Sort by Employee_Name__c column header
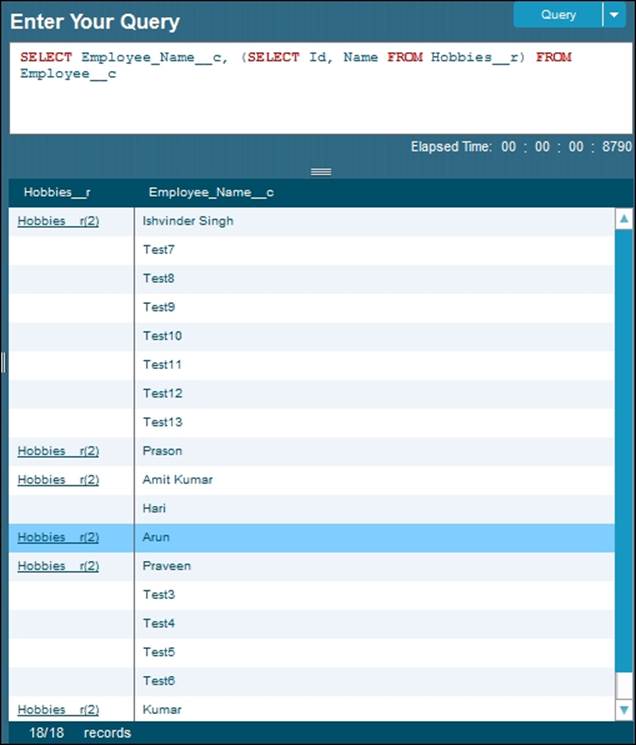 click(x=211, y=192)
